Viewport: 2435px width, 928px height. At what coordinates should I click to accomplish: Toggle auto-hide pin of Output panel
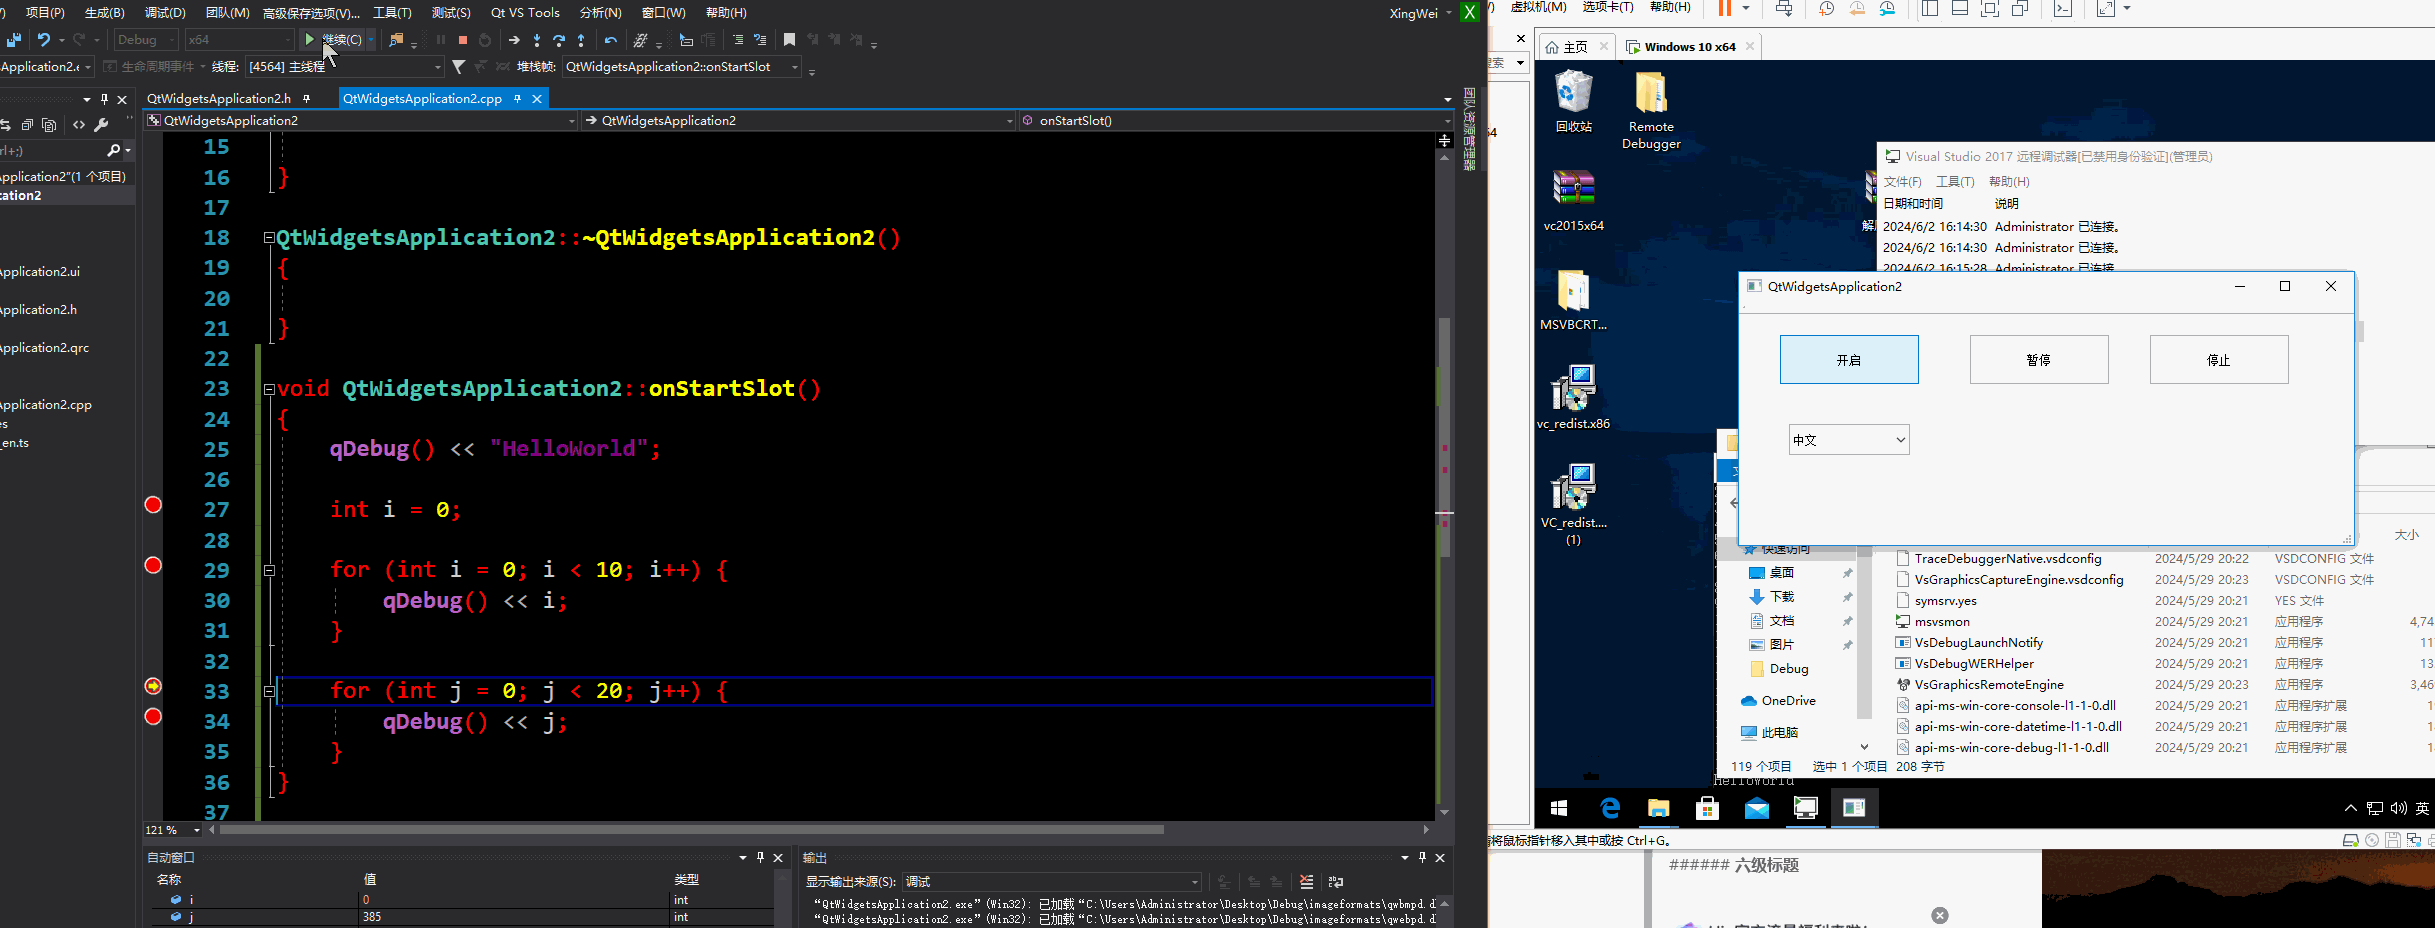point(1422,857)
